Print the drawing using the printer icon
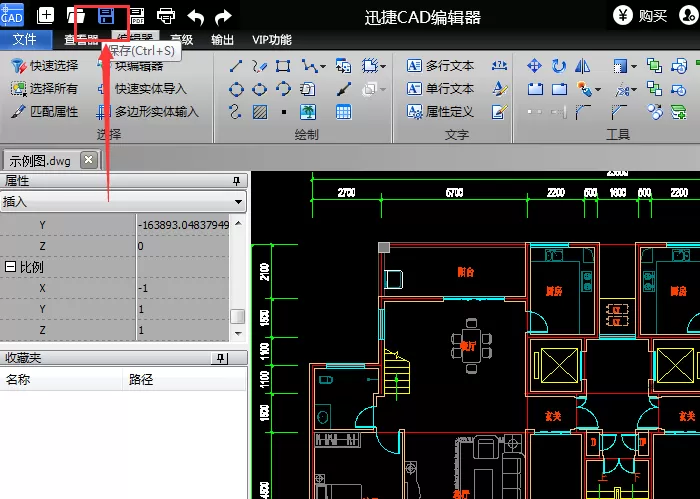This screenshot has width=700, height=499. point(166,17)
